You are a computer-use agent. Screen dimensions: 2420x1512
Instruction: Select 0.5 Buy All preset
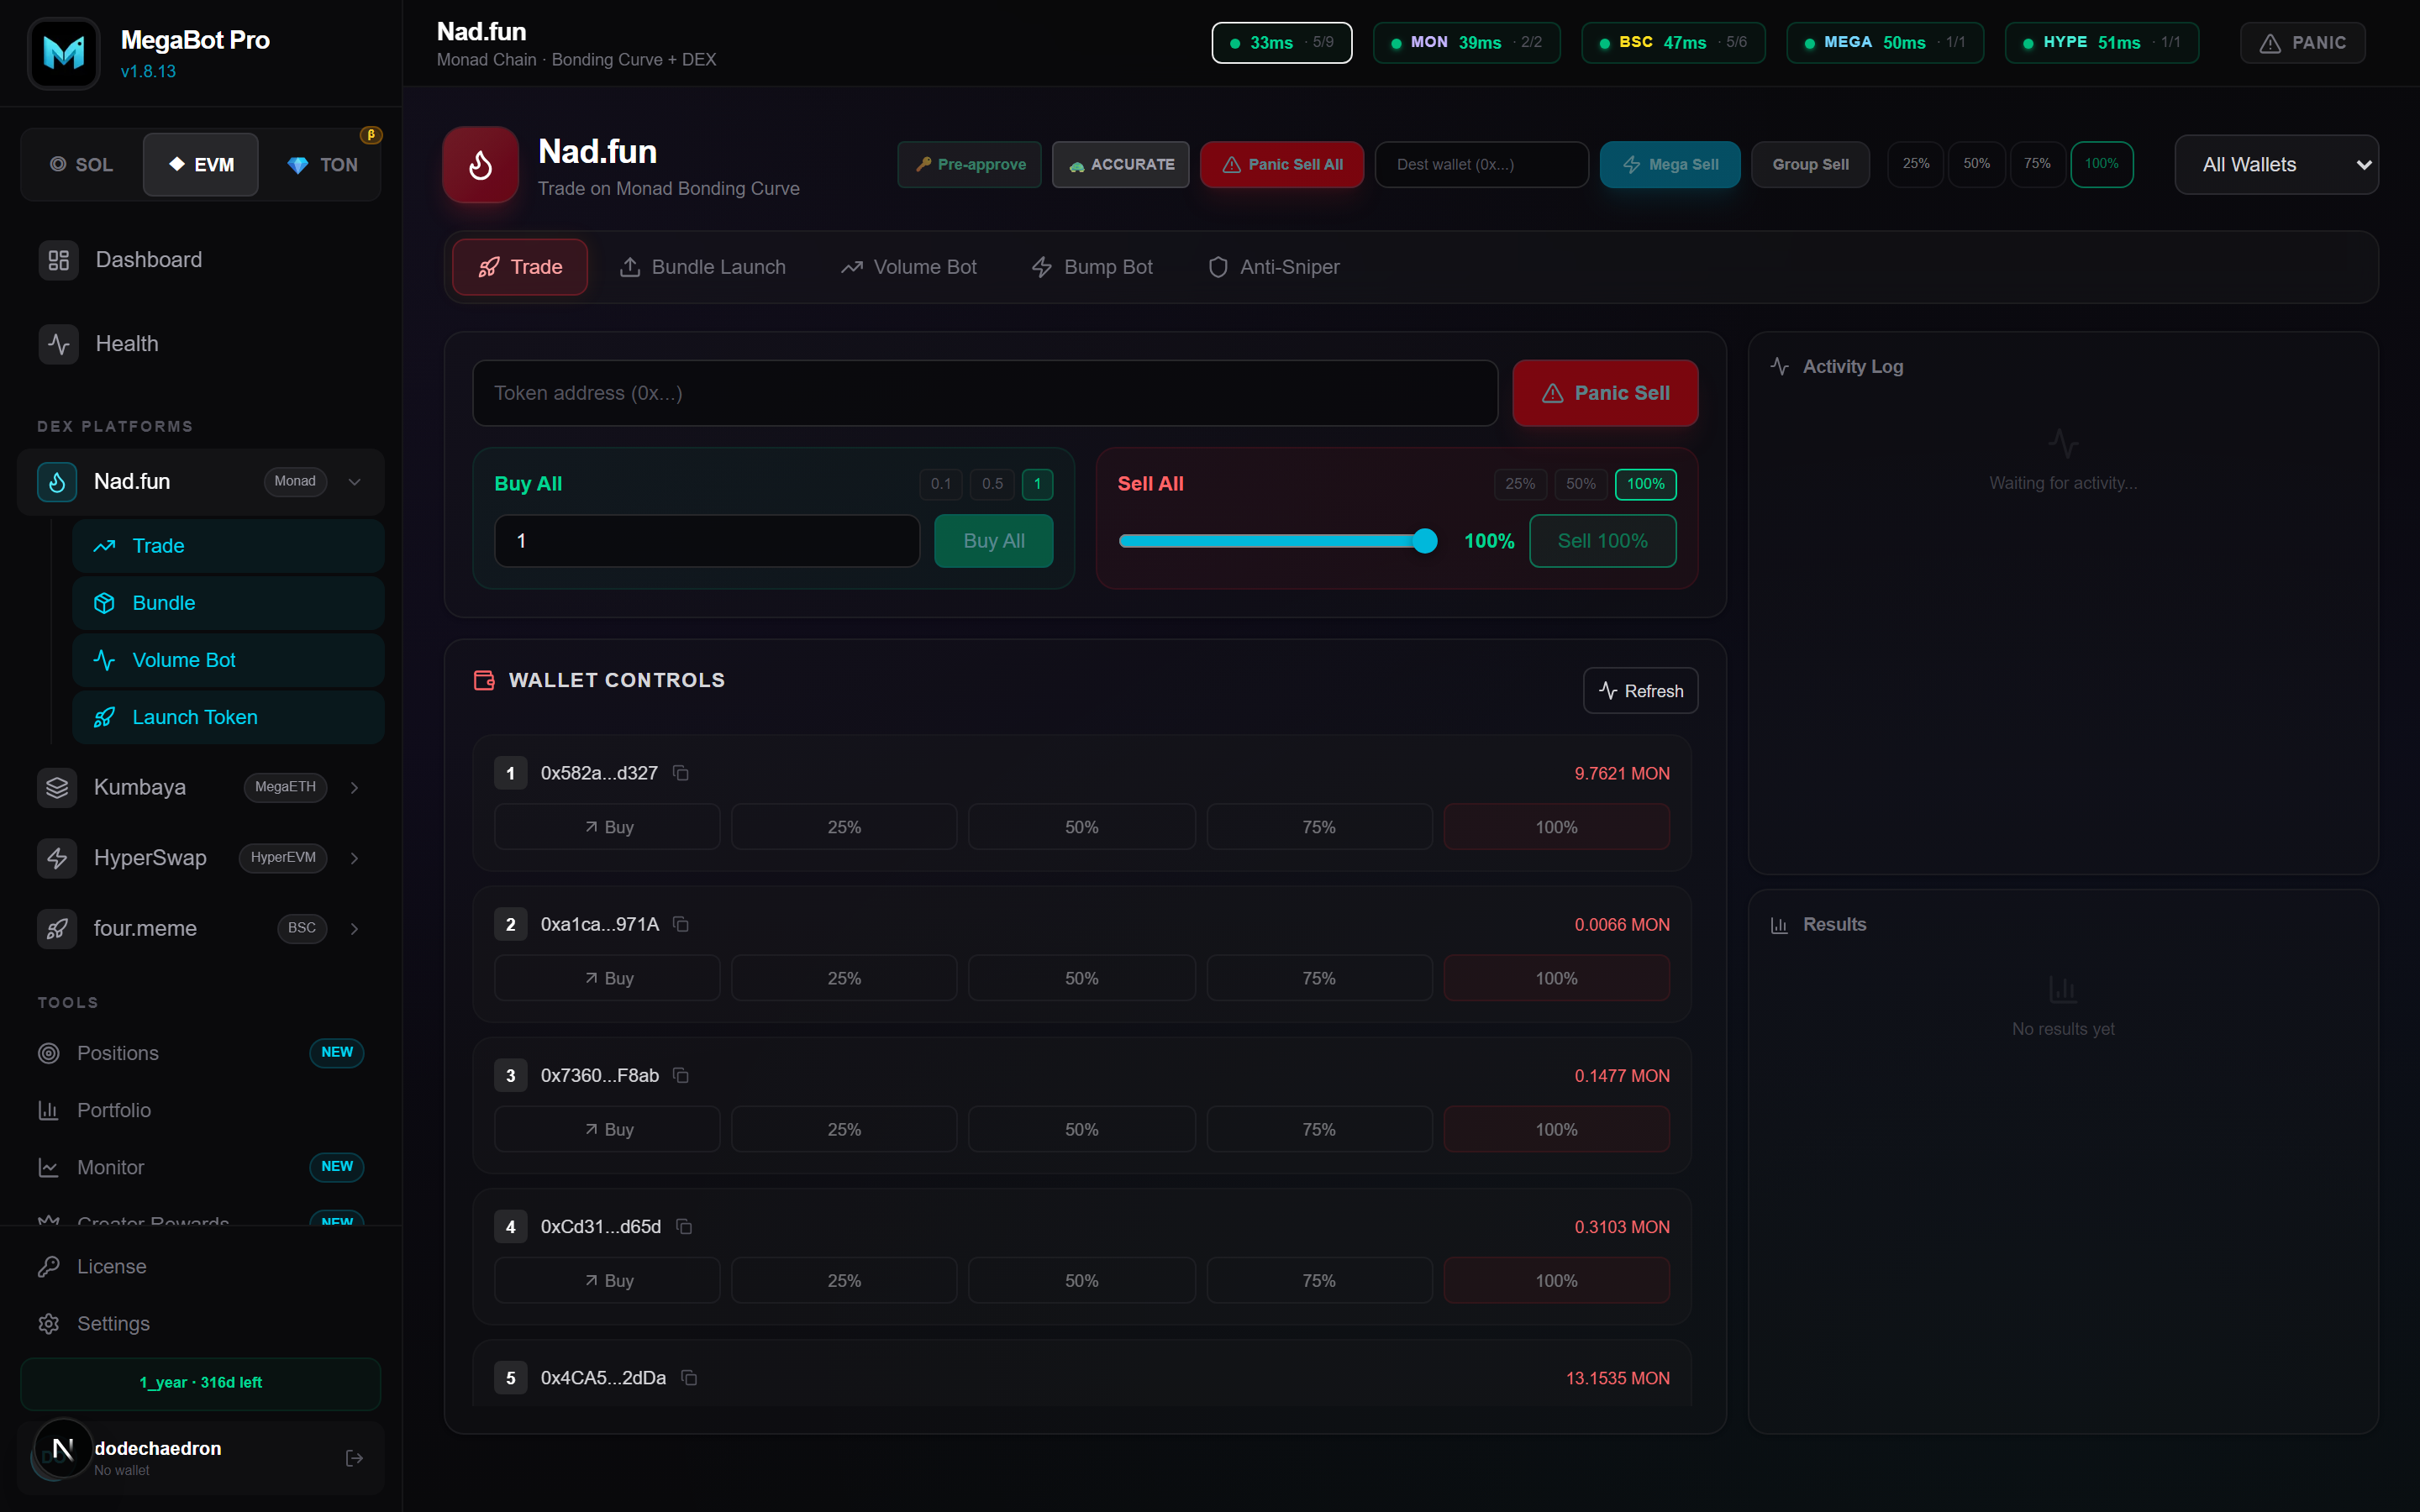point(992,484)
